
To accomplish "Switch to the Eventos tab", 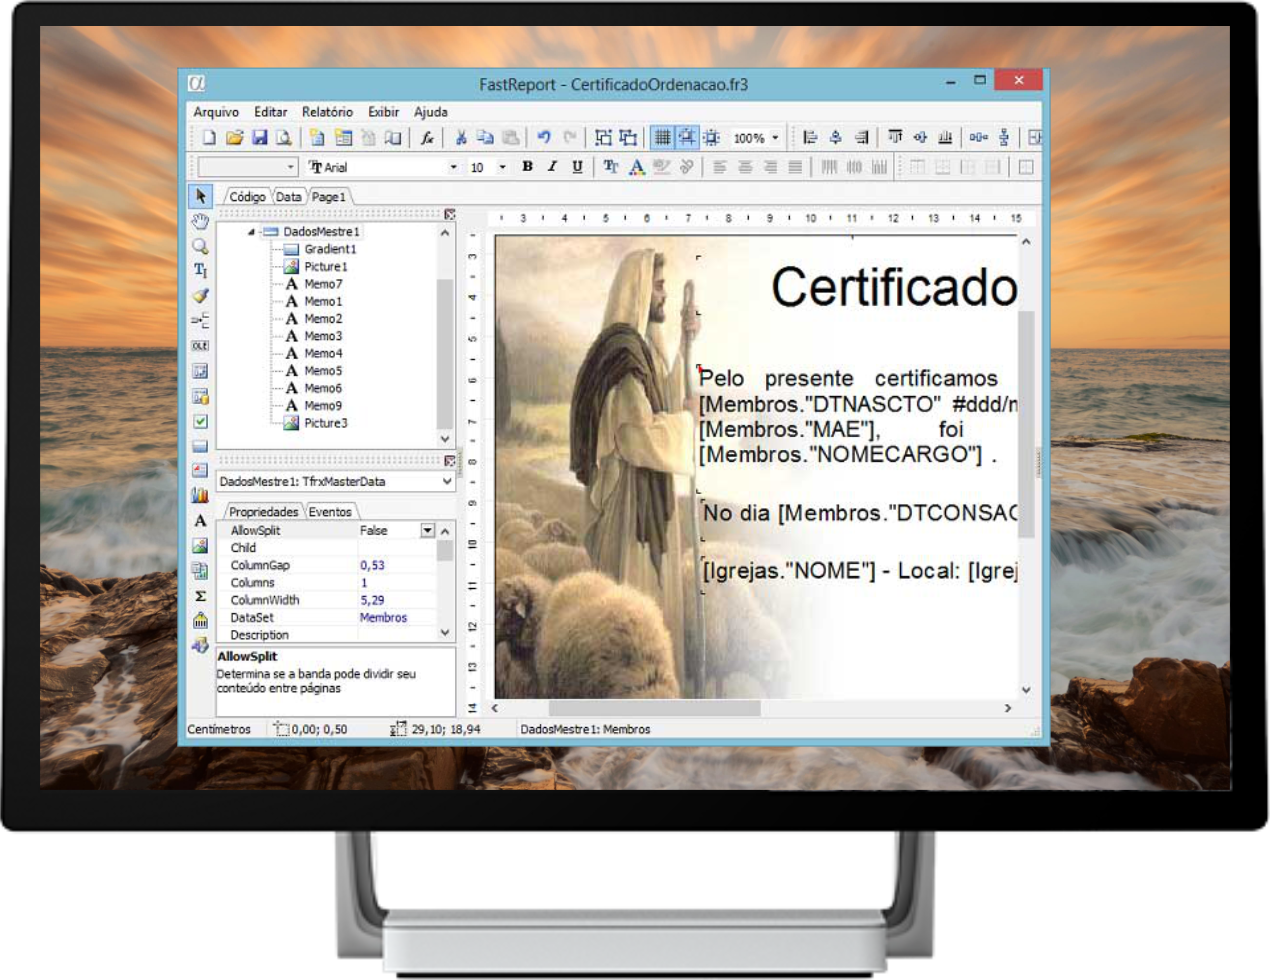I will point(331,510).
